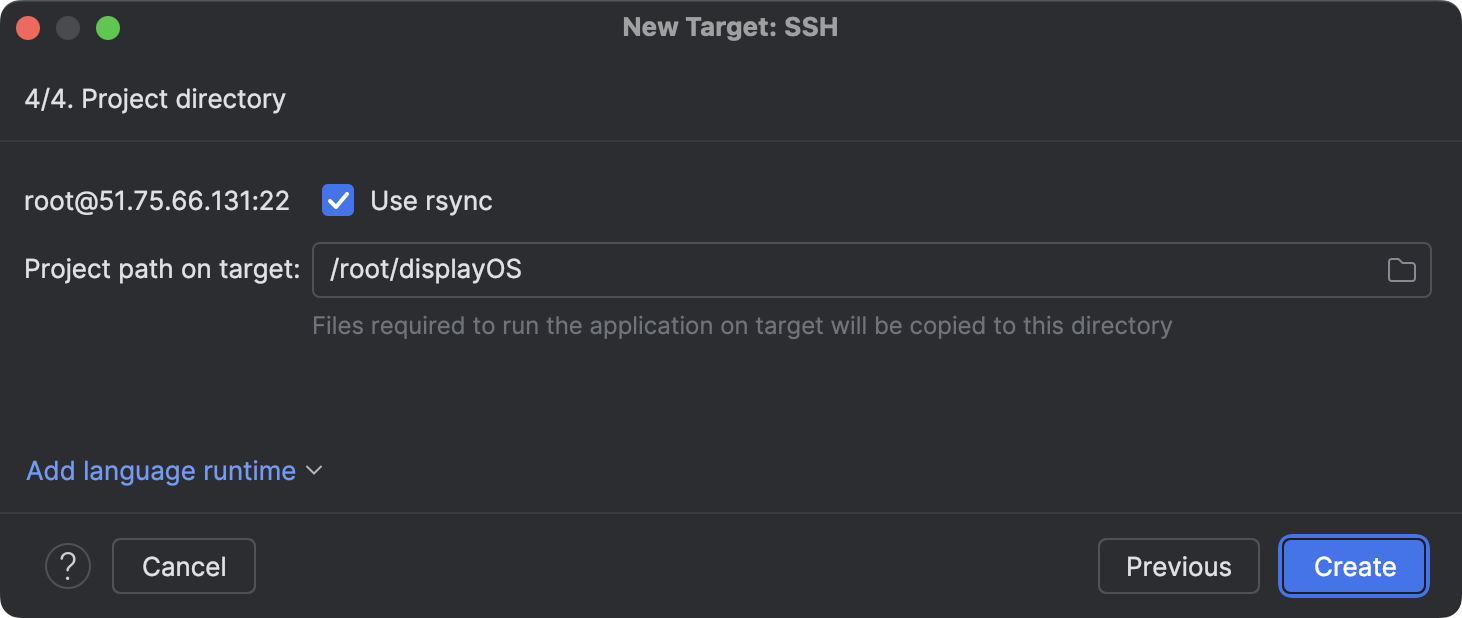Cancel the SSH target setup

[183, 566]
